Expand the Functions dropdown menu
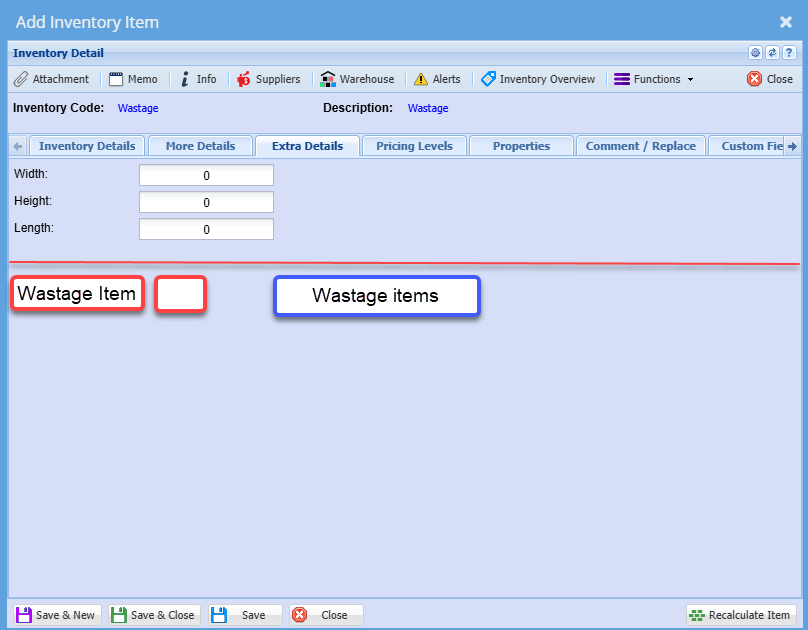This screenshot has height=630, width=808. pos(653,79)
